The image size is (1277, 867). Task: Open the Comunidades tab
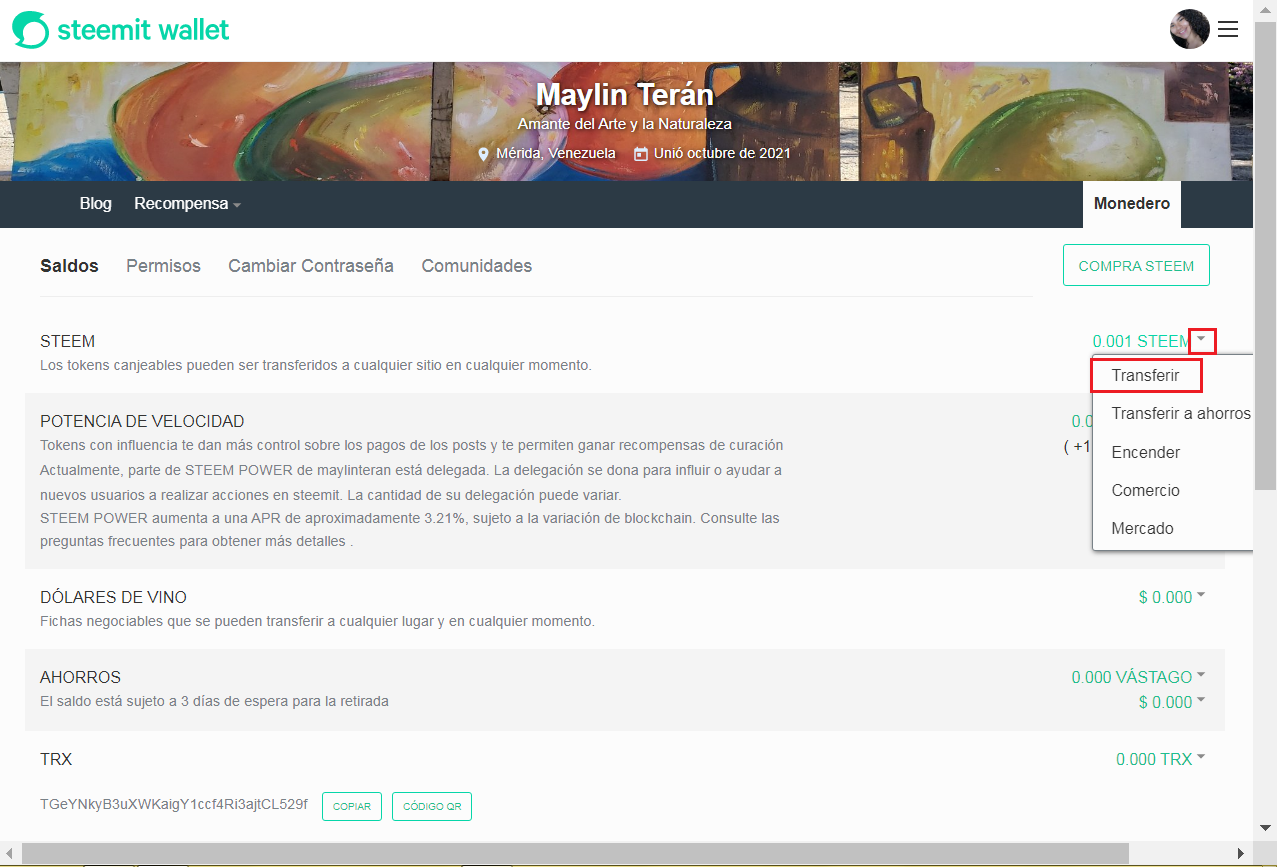pyautogui.click(x=477, y=266)
